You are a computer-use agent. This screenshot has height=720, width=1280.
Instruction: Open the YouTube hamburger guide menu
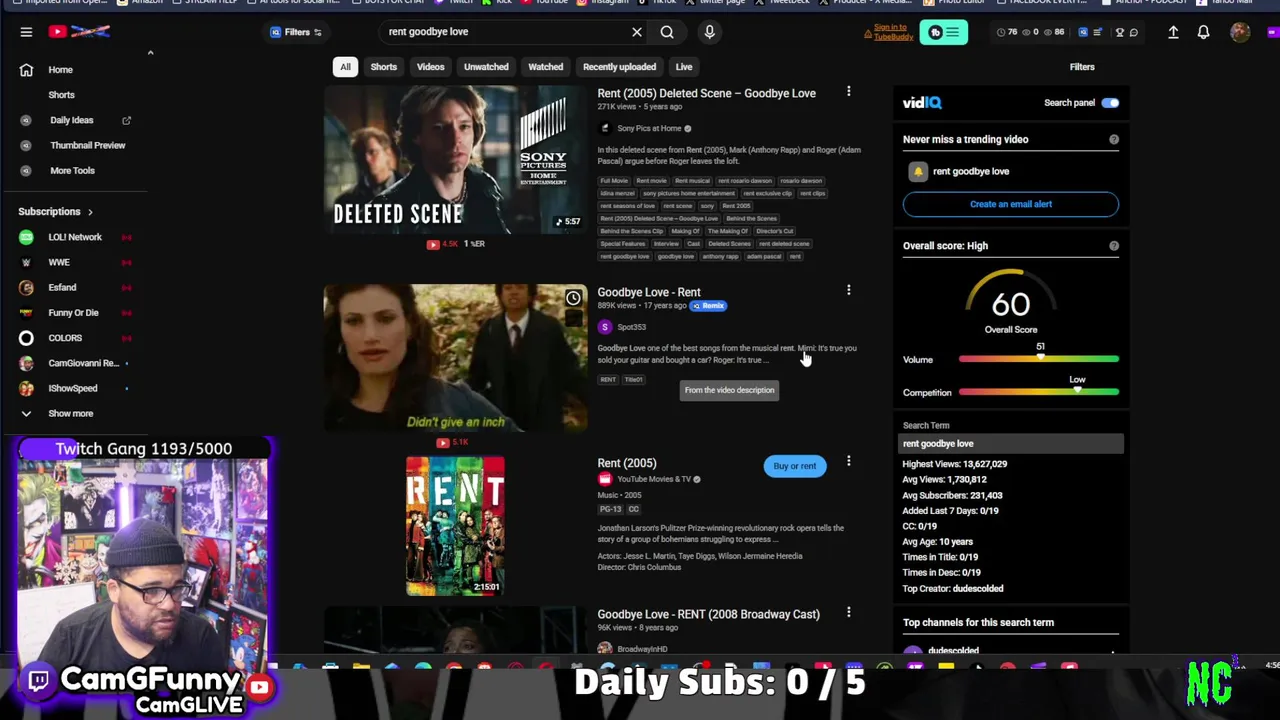(x=26, y=32)
